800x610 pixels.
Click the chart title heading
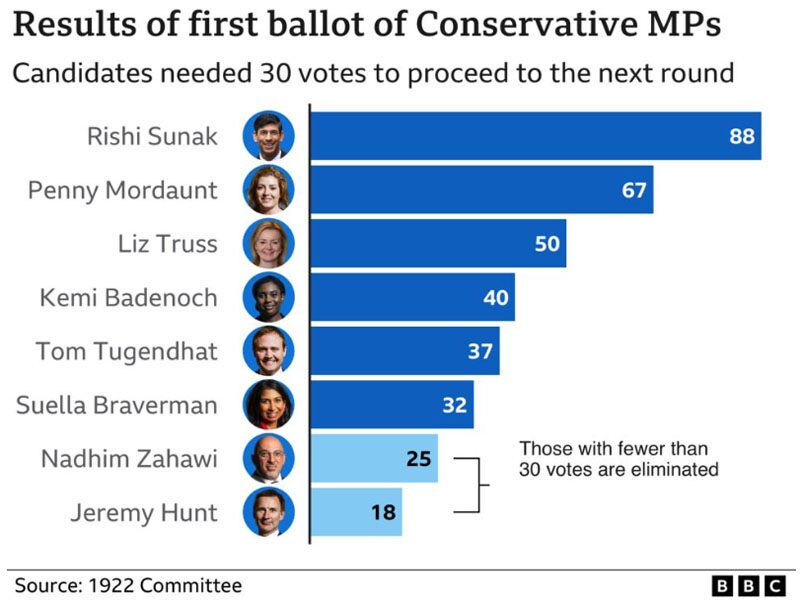(x=367, y=23)
